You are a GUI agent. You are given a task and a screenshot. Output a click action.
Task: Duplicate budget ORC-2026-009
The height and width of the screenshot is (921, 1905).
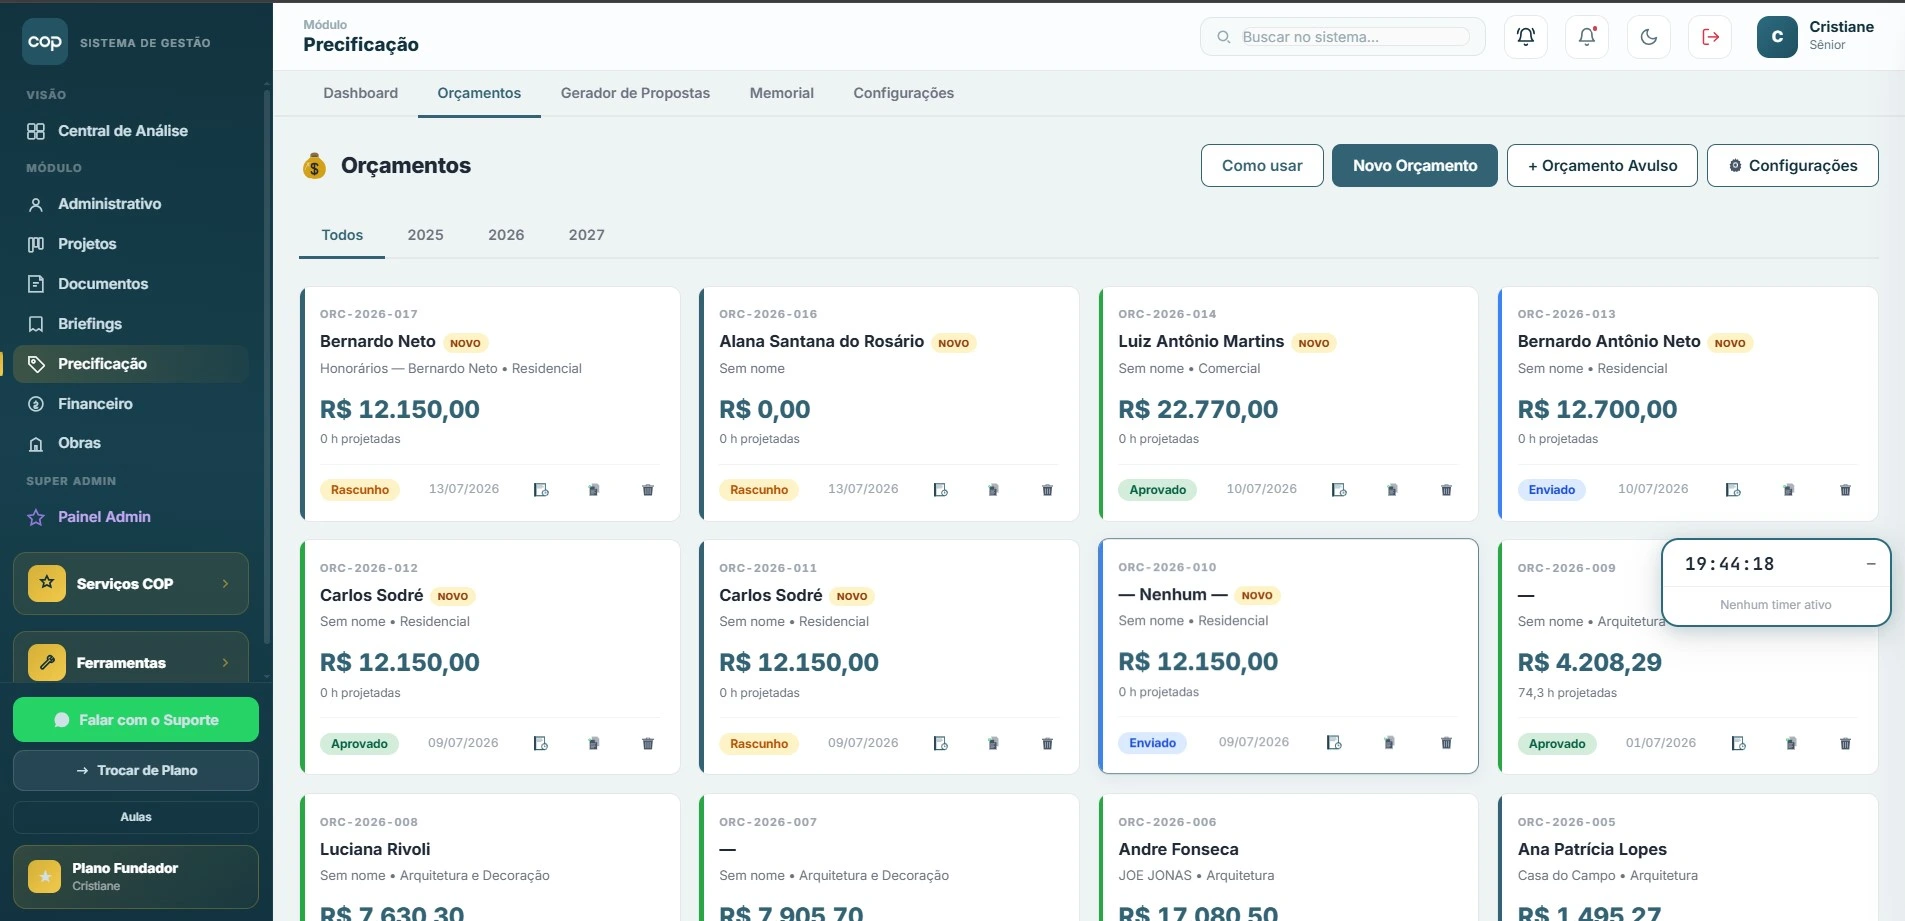tap(1791, 744)
